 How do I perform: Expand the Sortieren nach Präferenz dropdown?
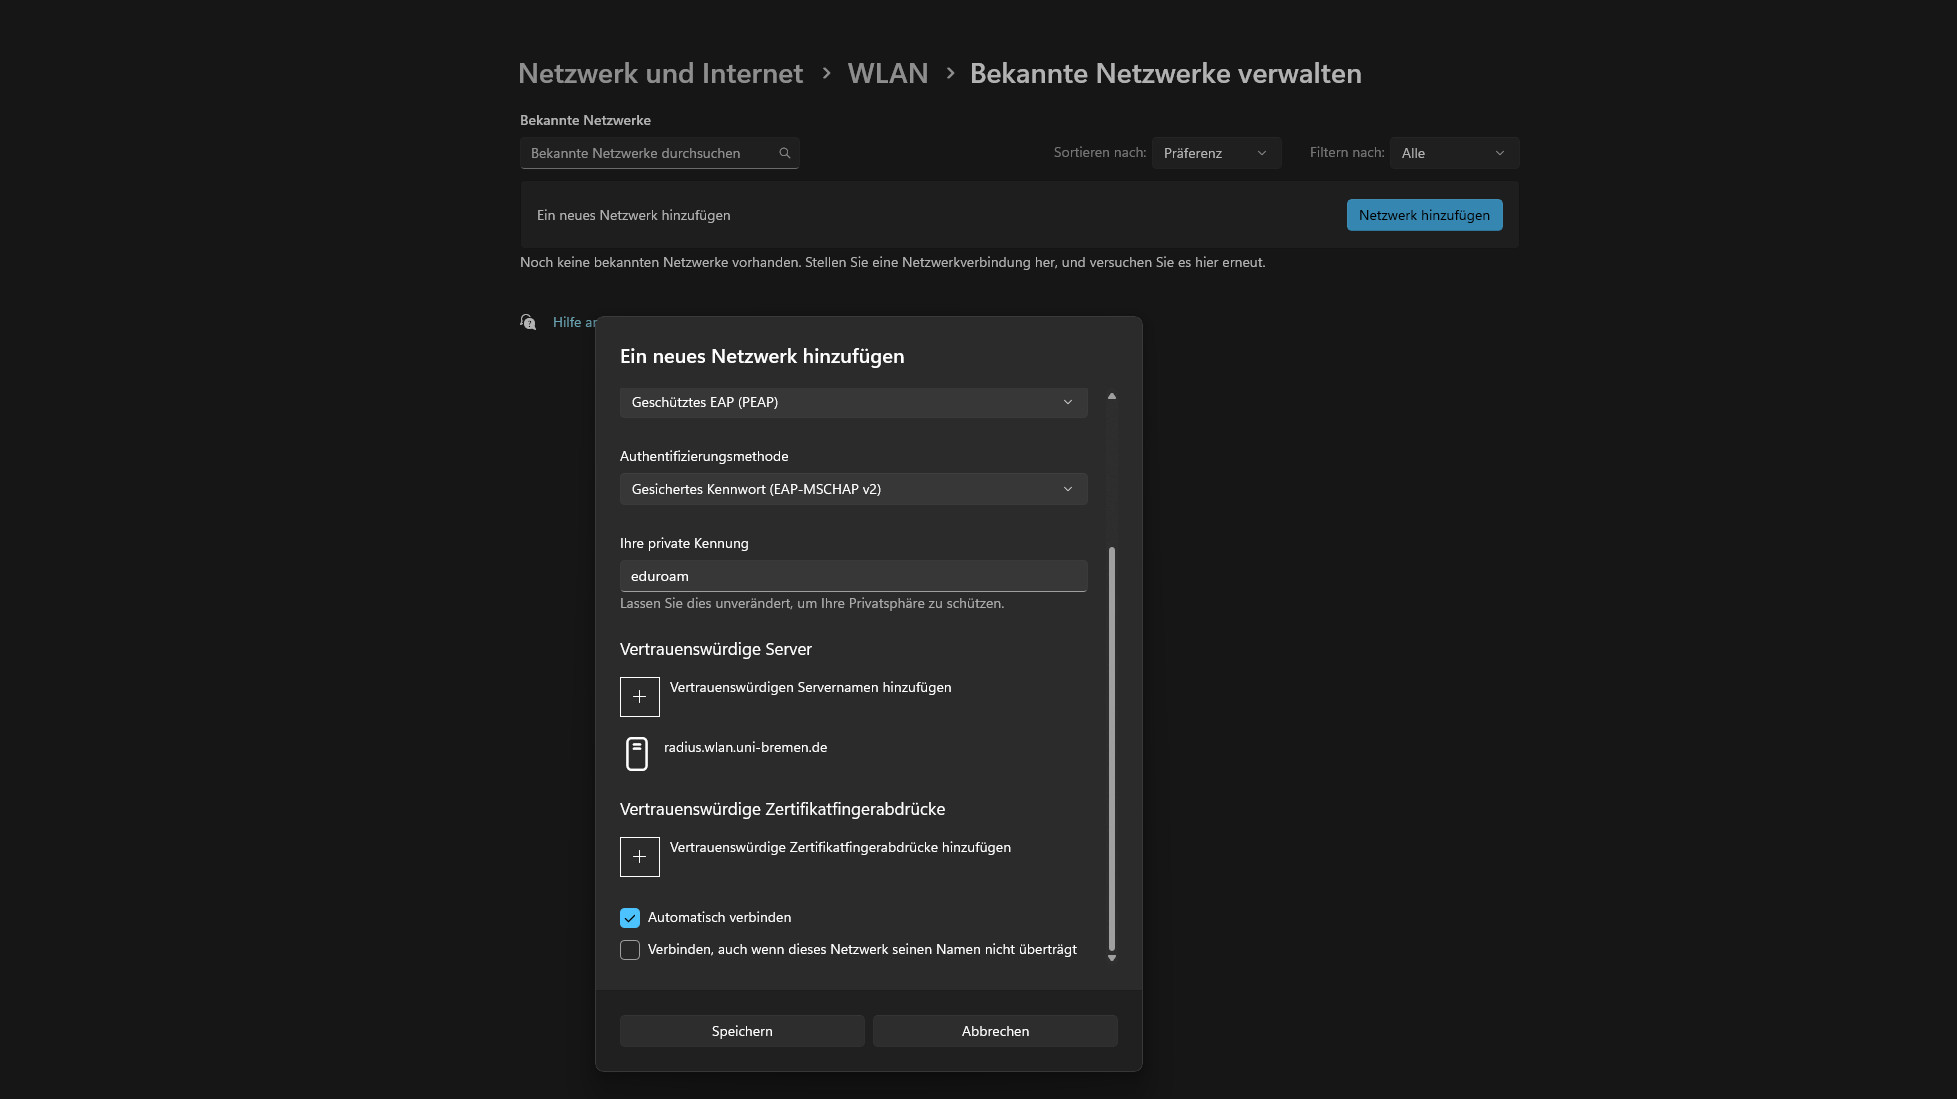1216,153
